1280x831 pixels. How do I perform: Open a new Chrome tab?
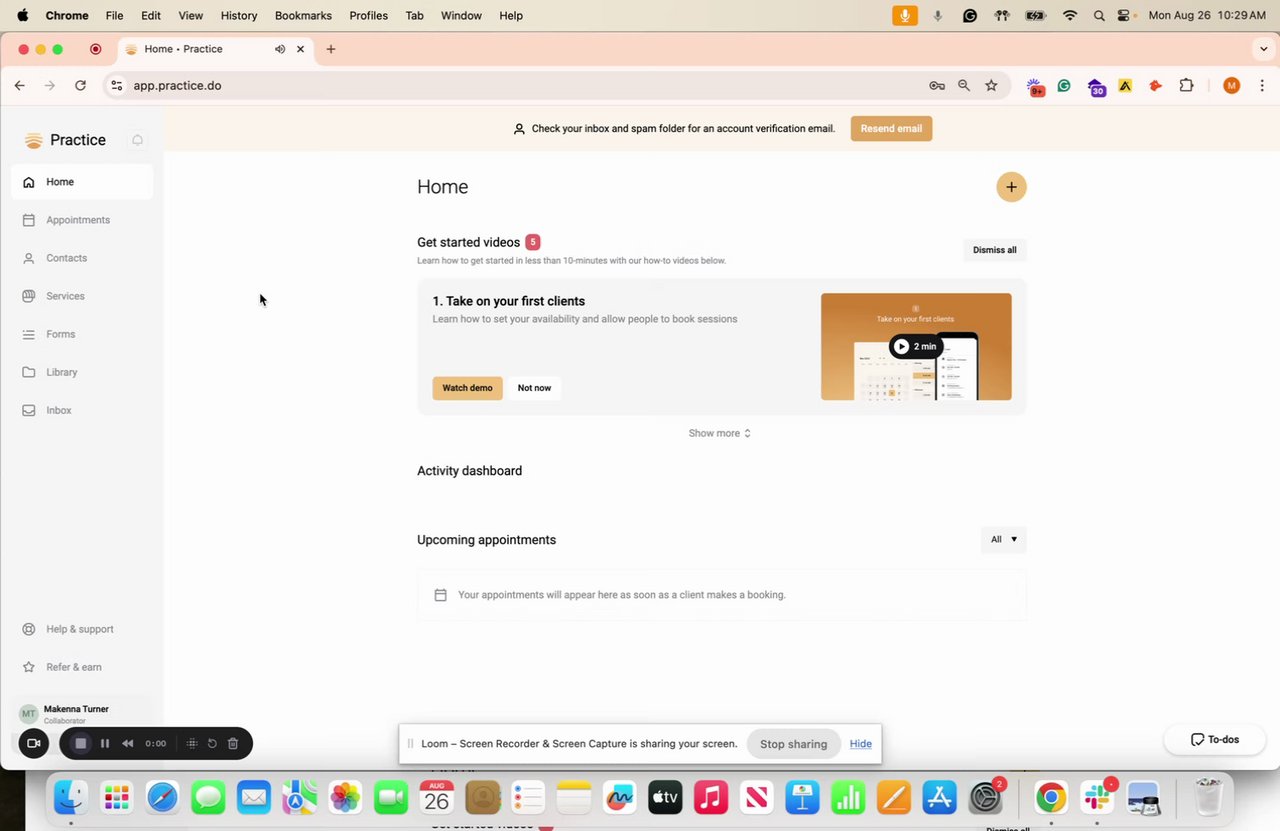(x=331, y=49)
